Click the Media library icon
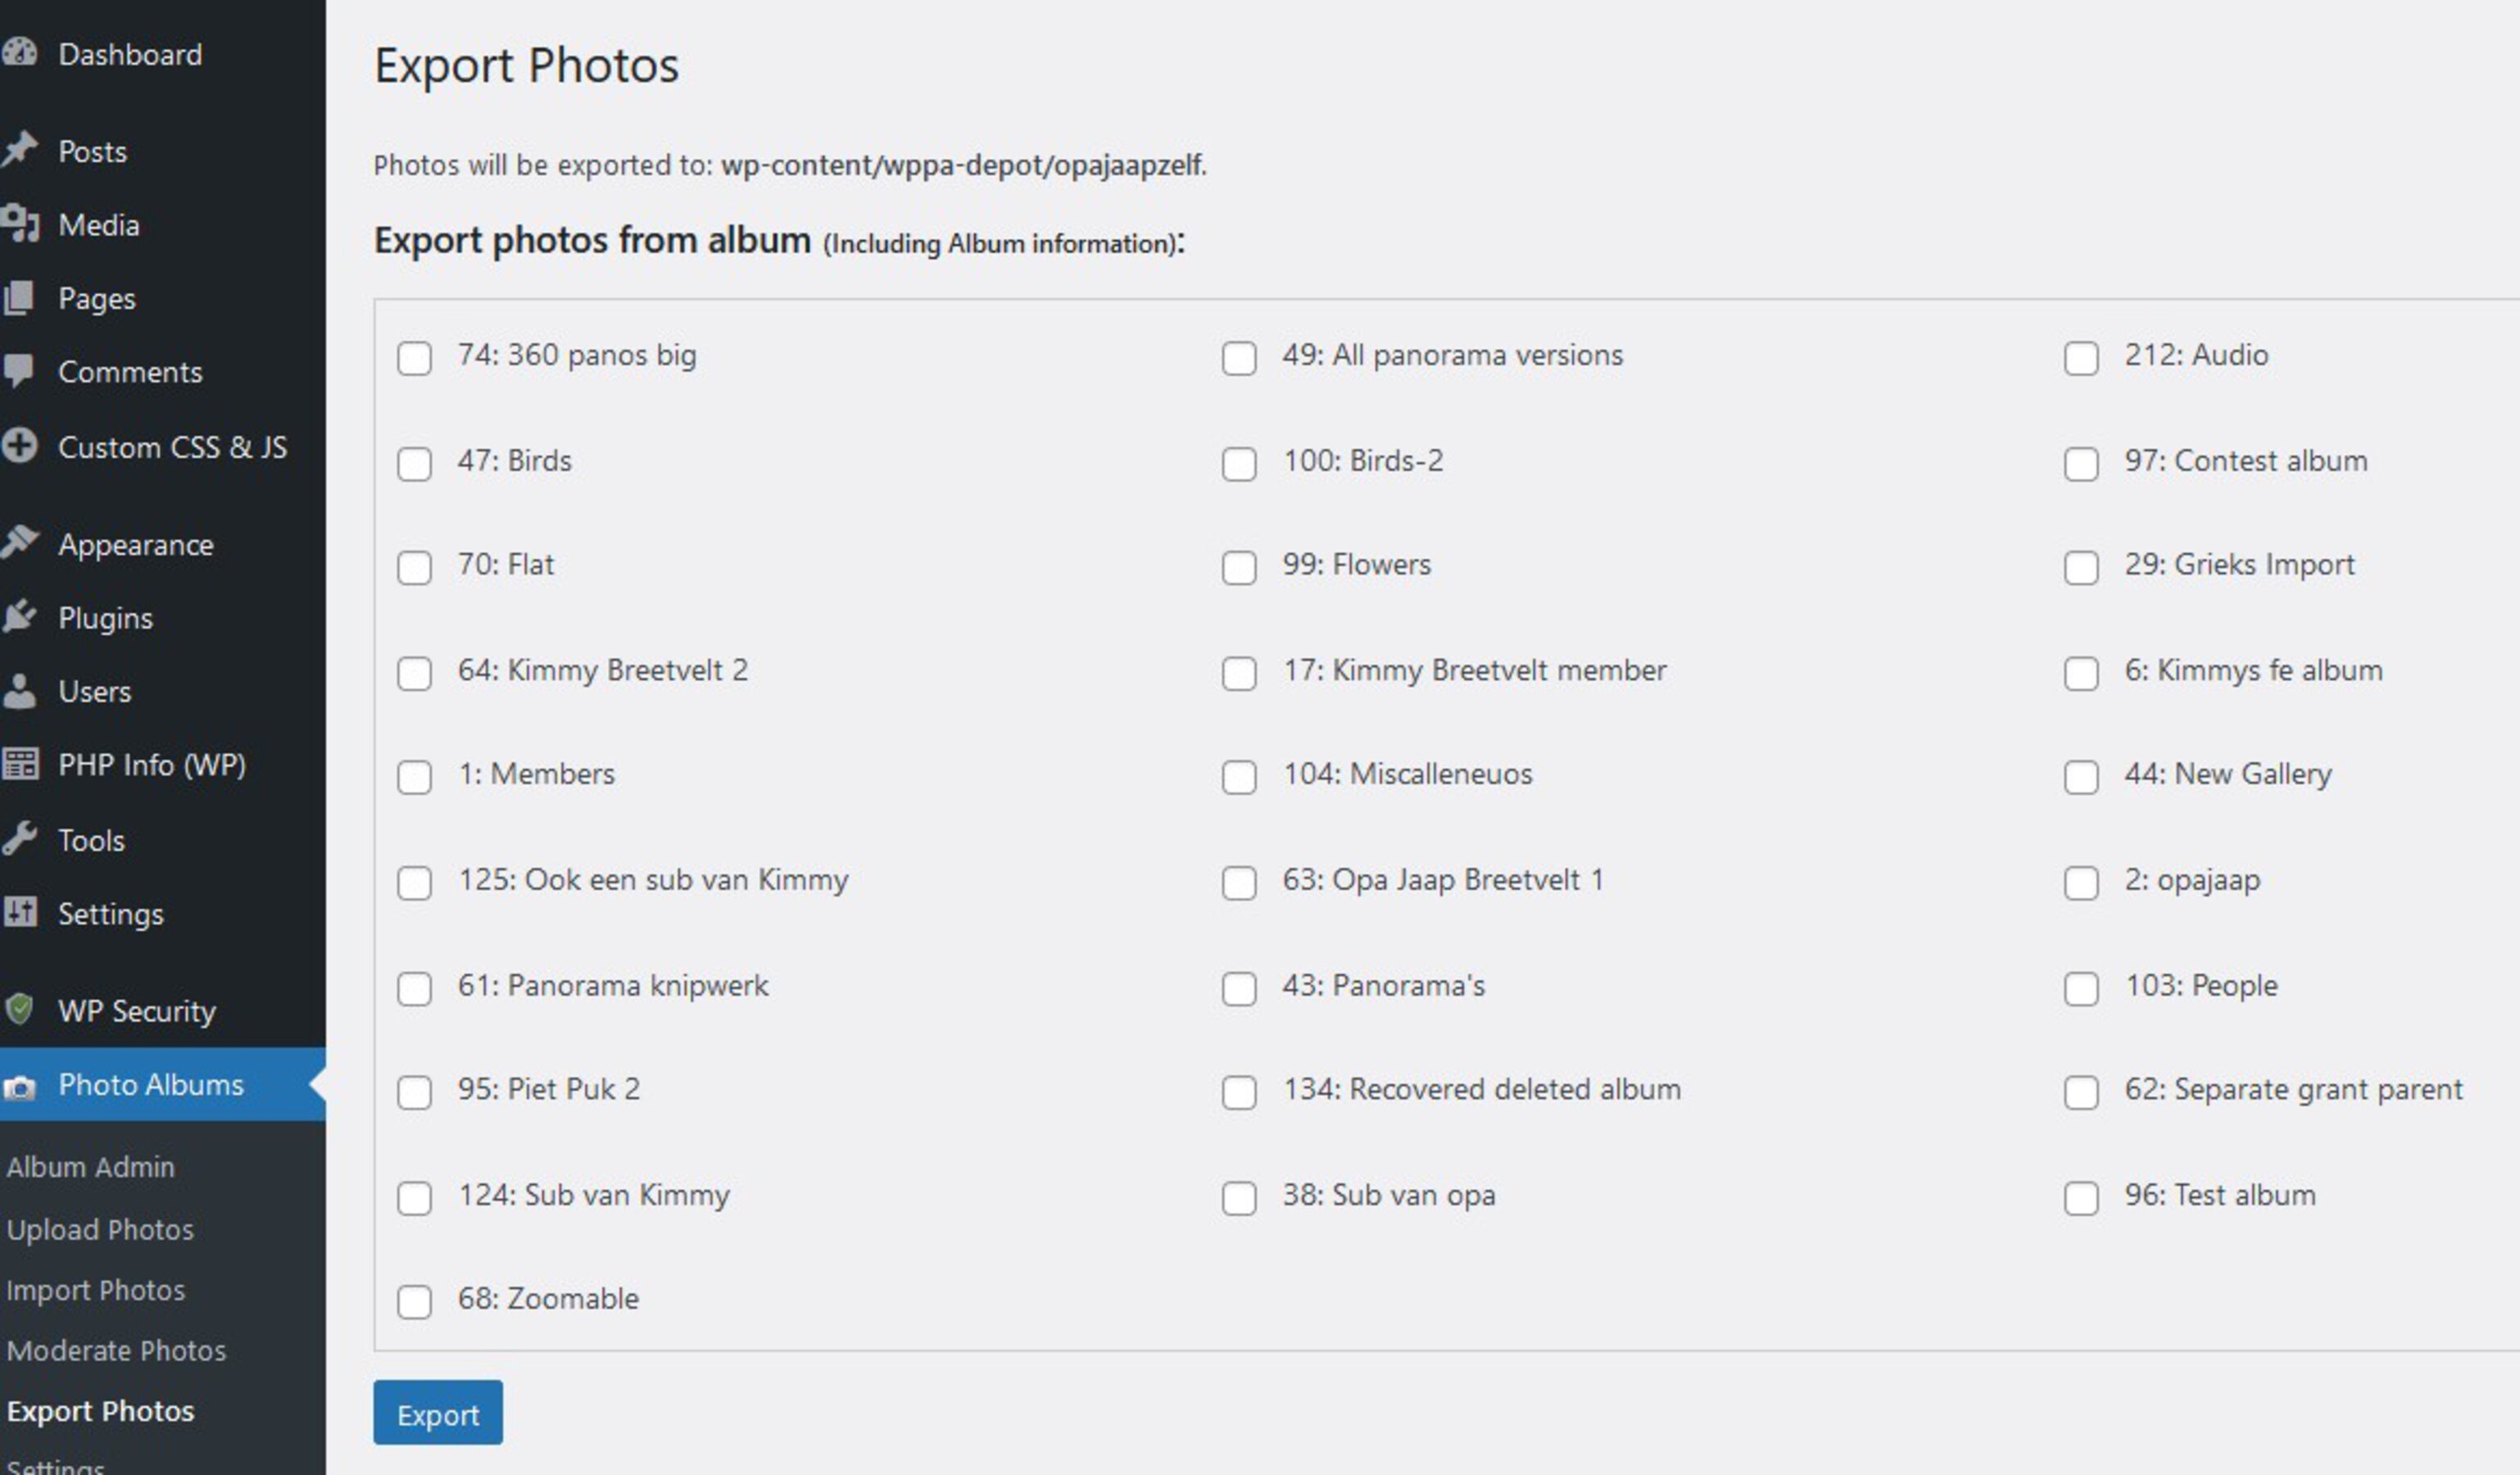2520x1475 pixels. tap(19, 224)
